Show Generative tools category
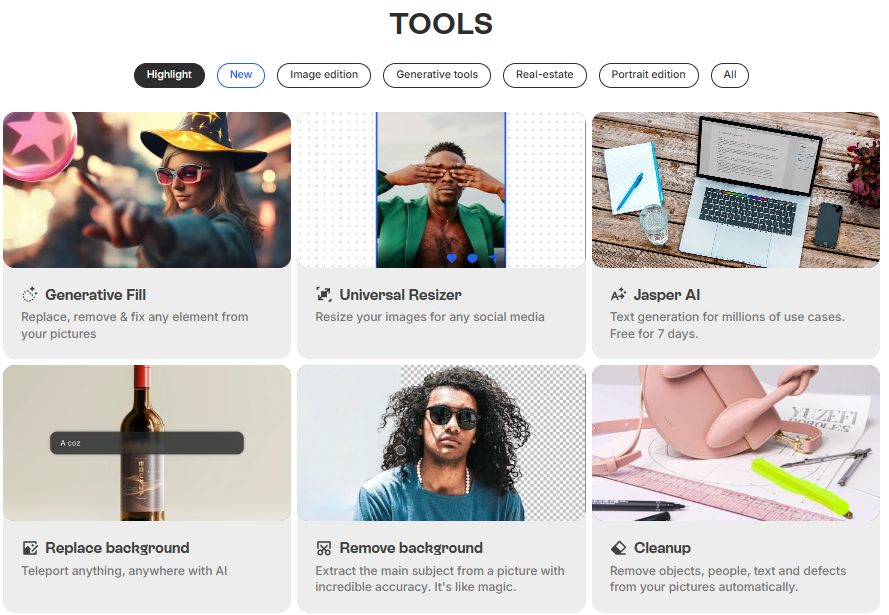This screenshot has height=615, width=889. (x=437, y=75)
